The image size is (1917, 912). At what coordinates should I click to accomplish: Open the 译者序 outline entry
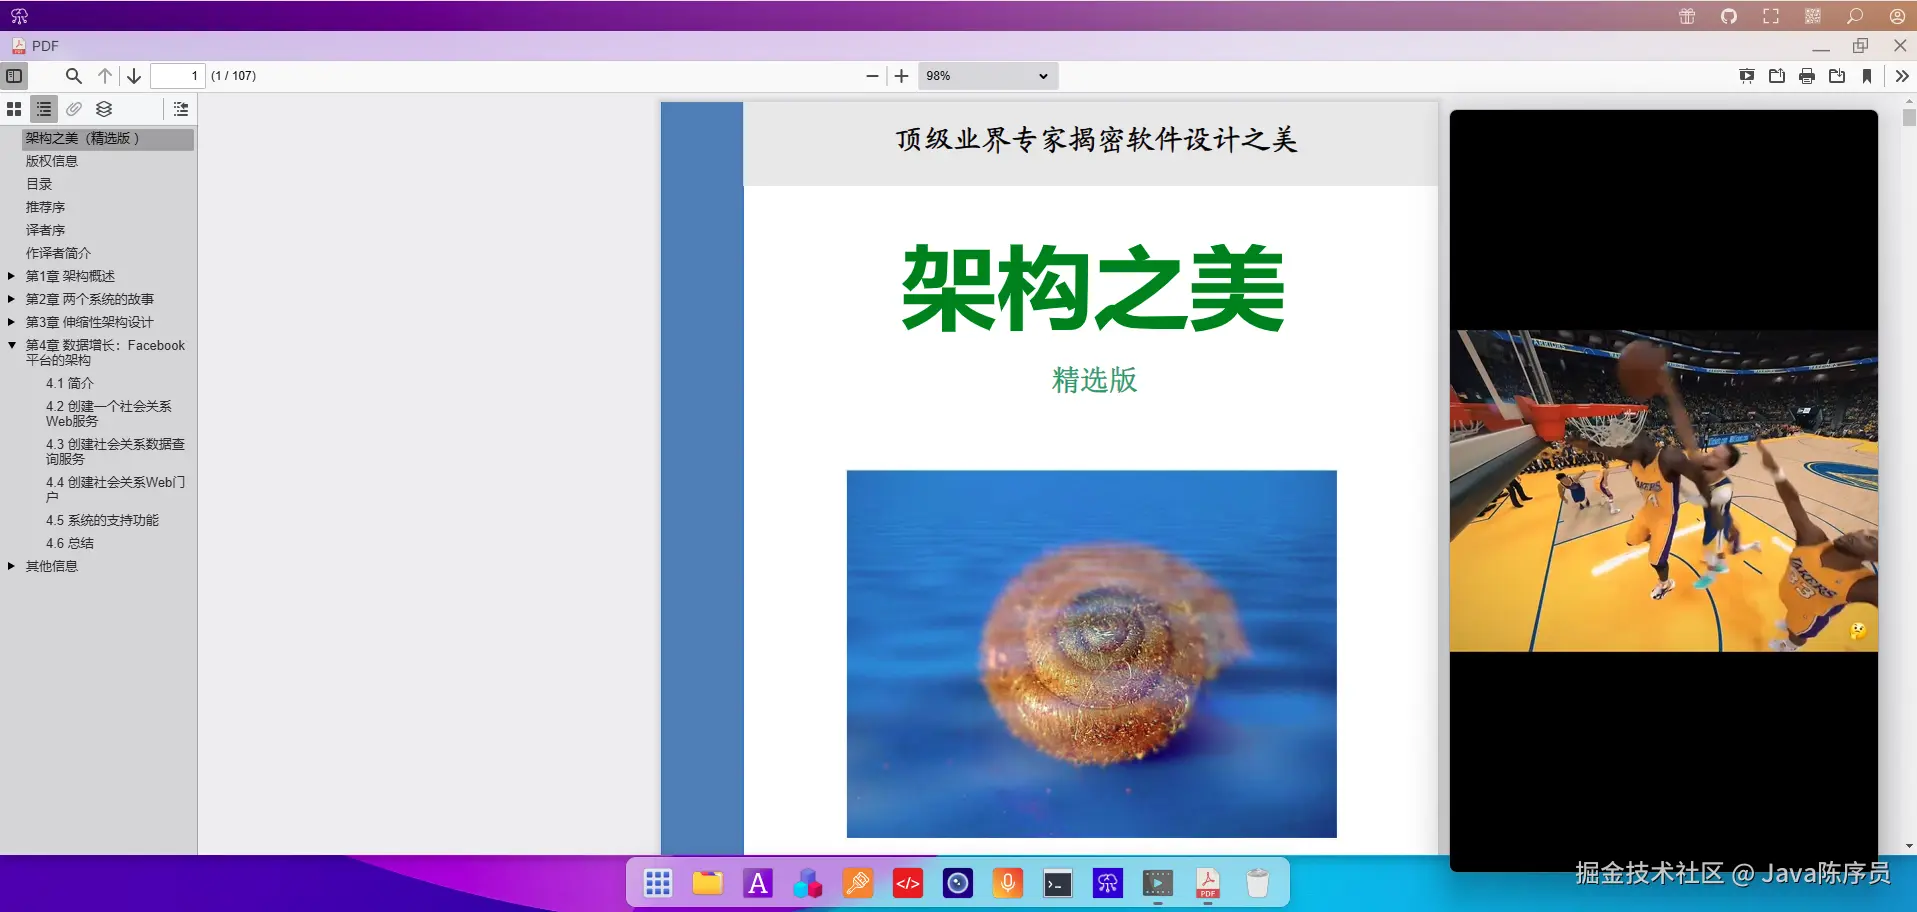tap(45, 230)
